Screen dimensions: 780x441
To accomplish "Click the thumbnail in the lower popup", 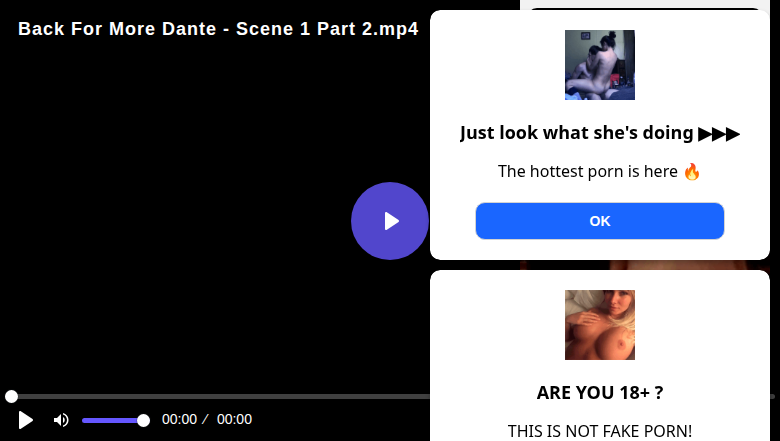I will [x=600, y=325].
